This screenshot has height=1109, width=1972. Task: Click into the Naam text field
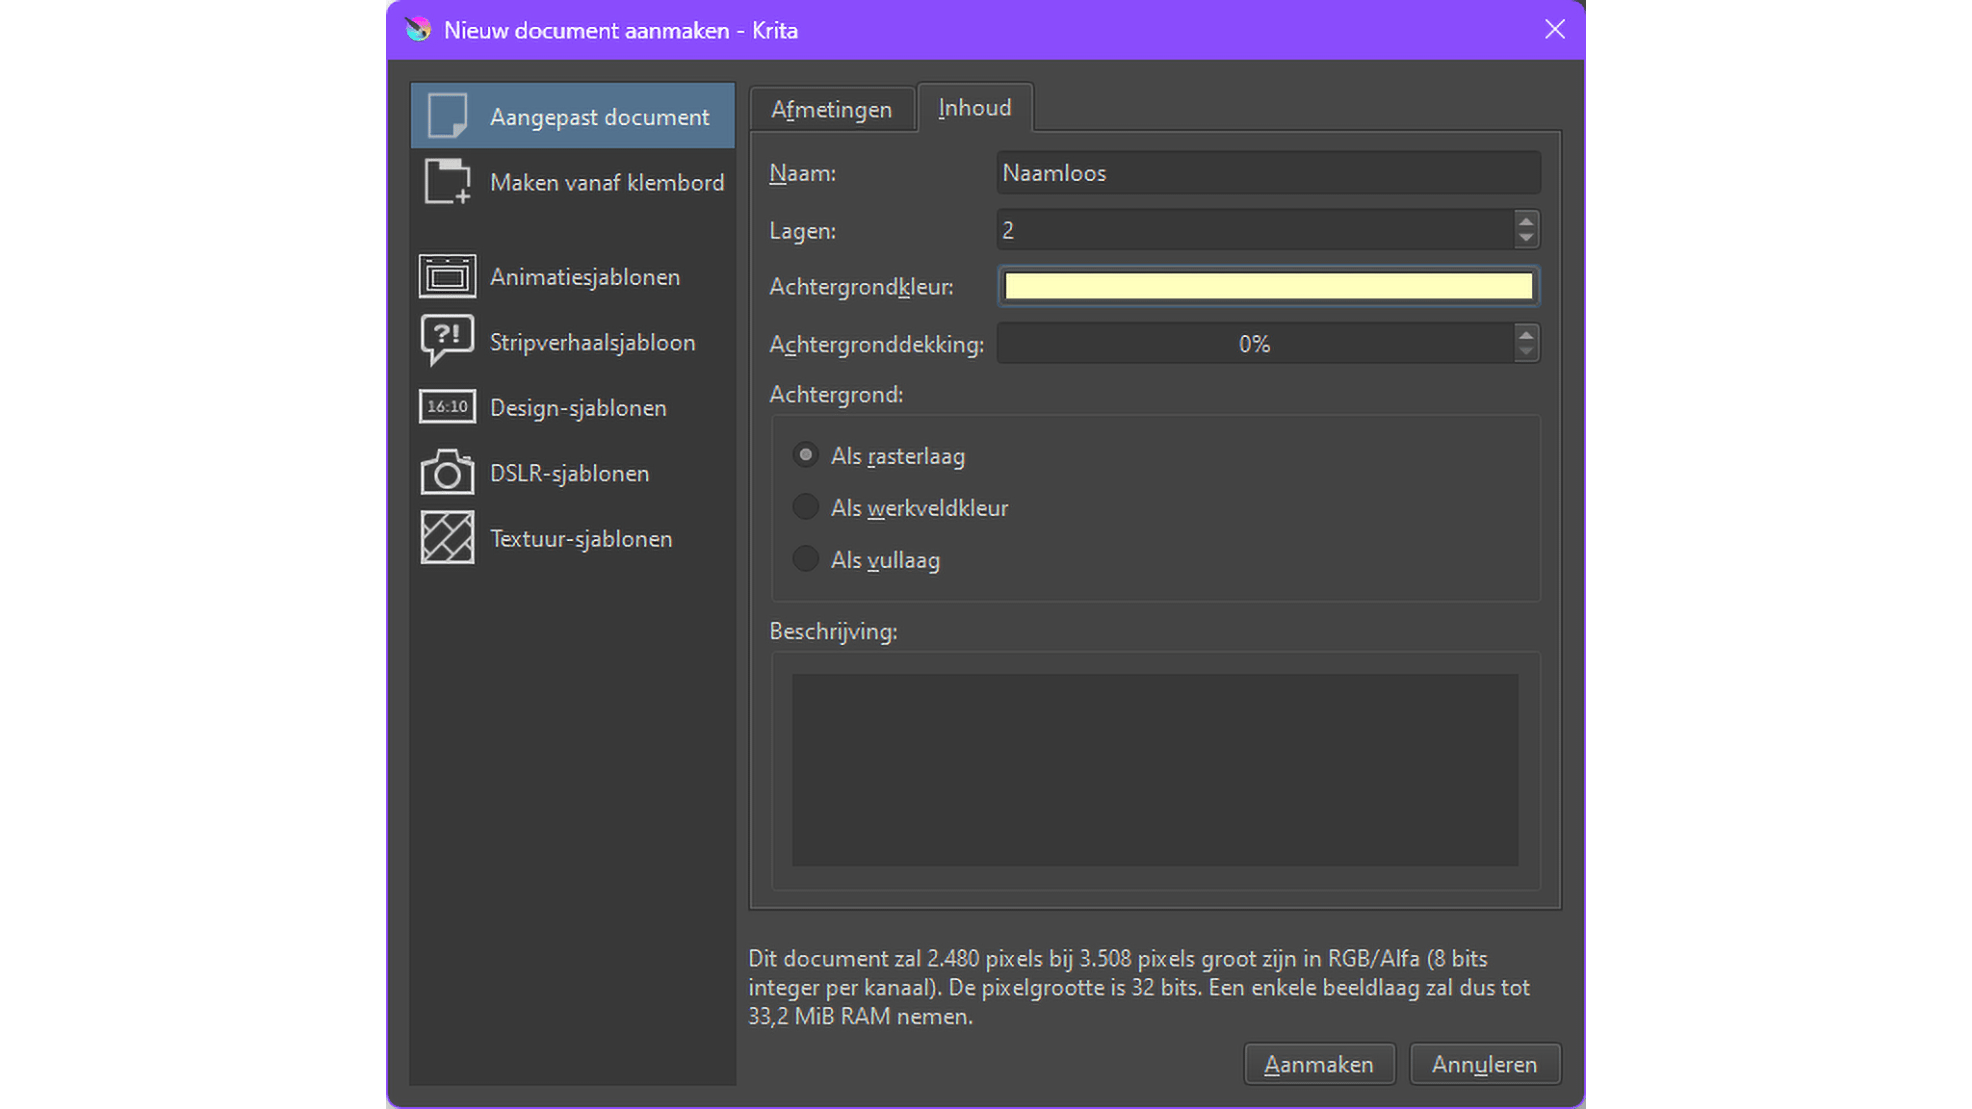pos(1267,173)
